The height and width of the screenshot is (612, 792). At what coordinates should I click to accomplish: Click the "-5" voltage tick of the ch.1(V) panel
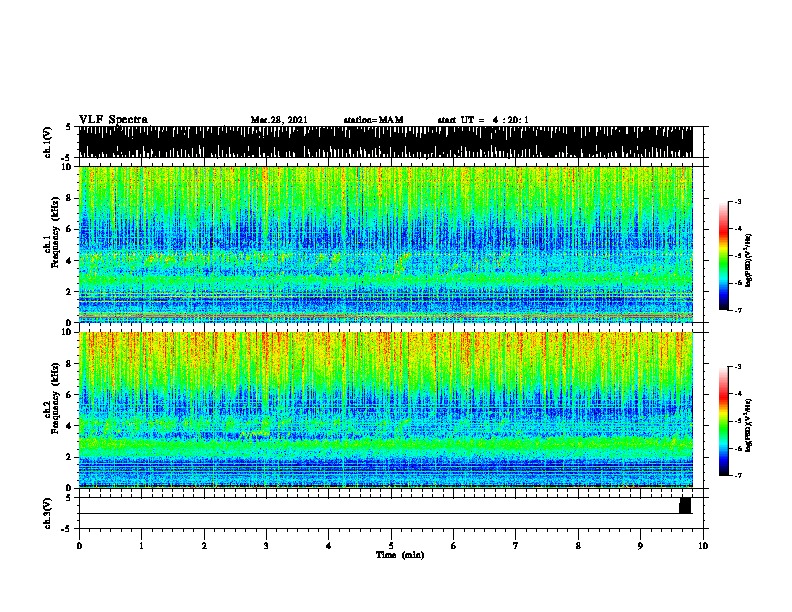[x=66, y=158]
